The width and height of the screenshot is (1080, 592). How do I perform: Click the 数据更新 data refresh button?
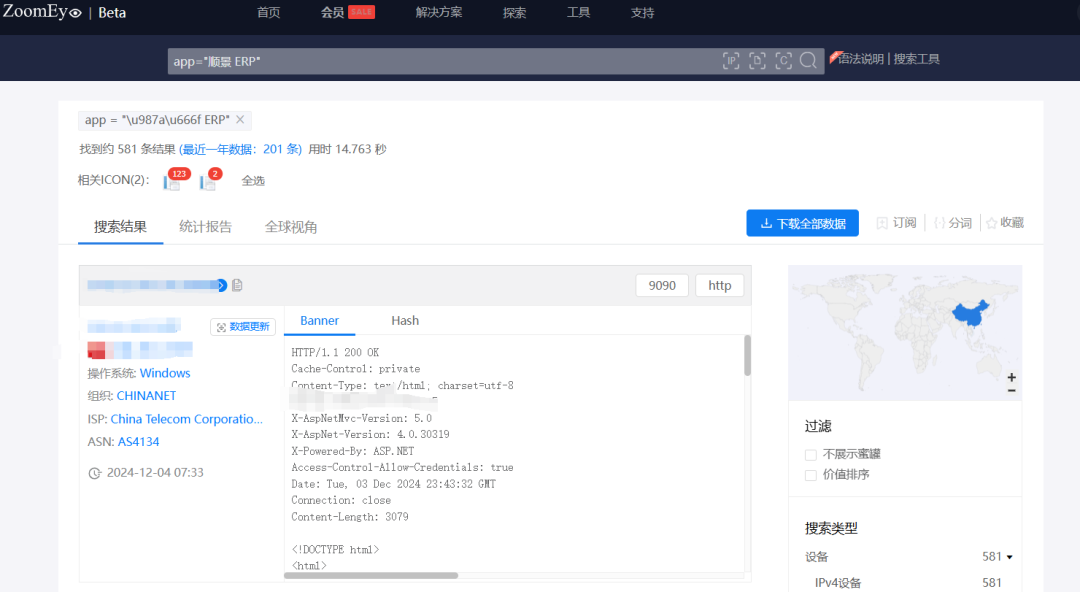(243, 327)
